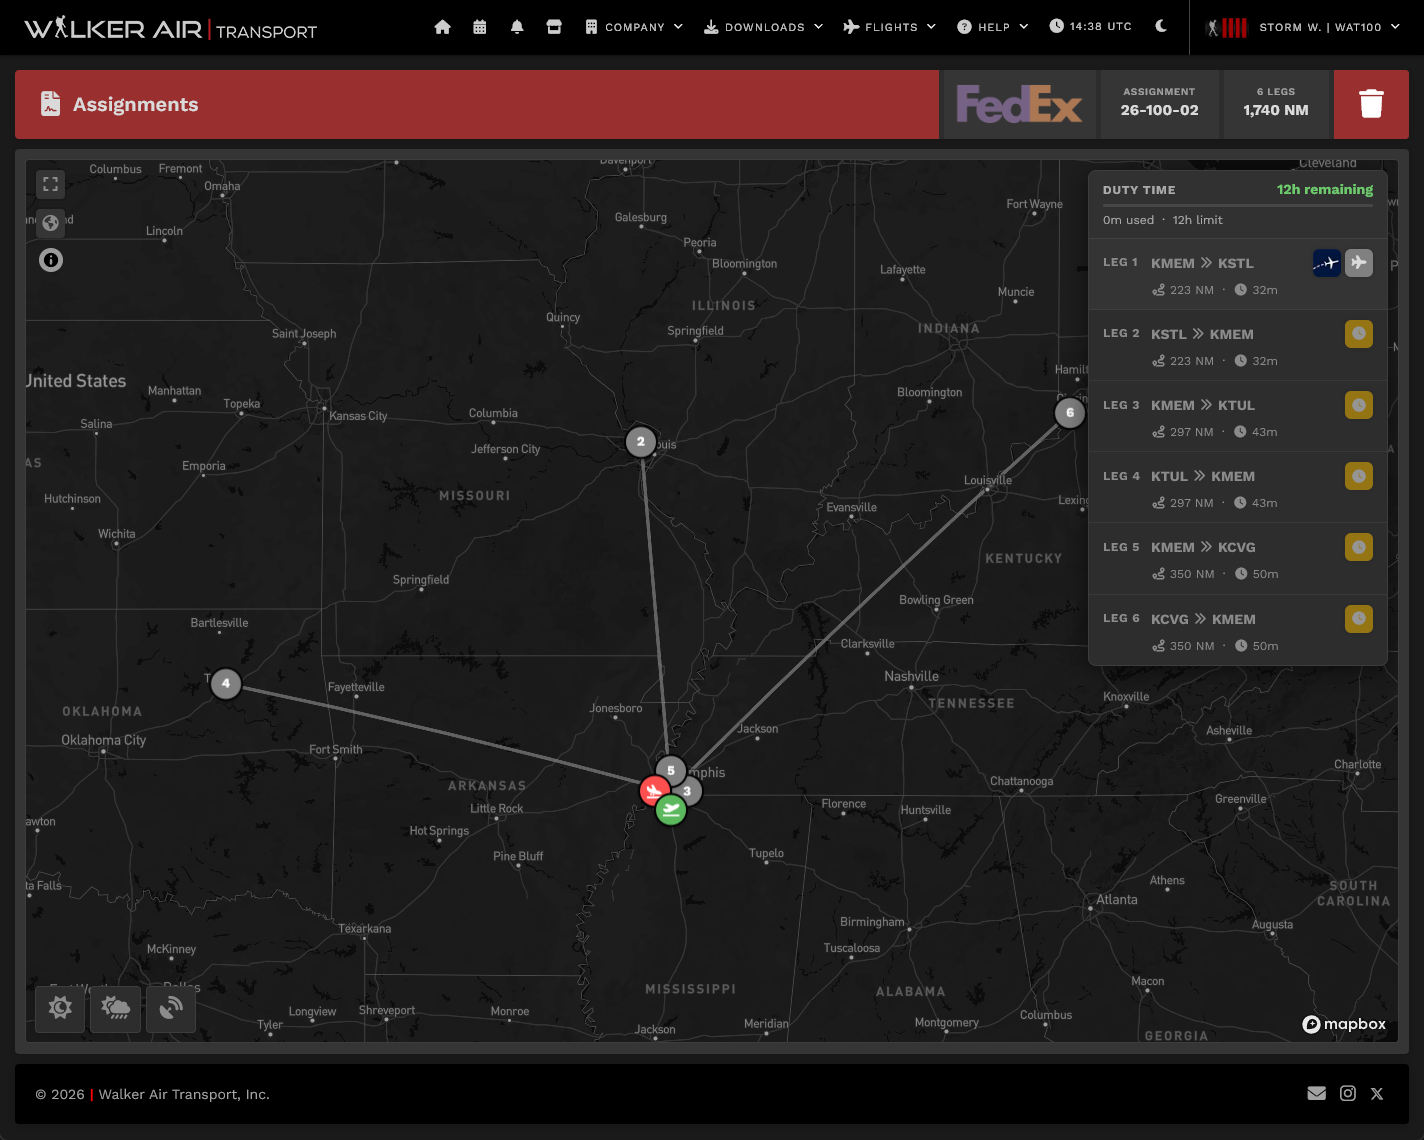This screenshot has height=1140, width=1424.
Task: Click pending clock icon for Leg 2
Action: click(1359, 334)
